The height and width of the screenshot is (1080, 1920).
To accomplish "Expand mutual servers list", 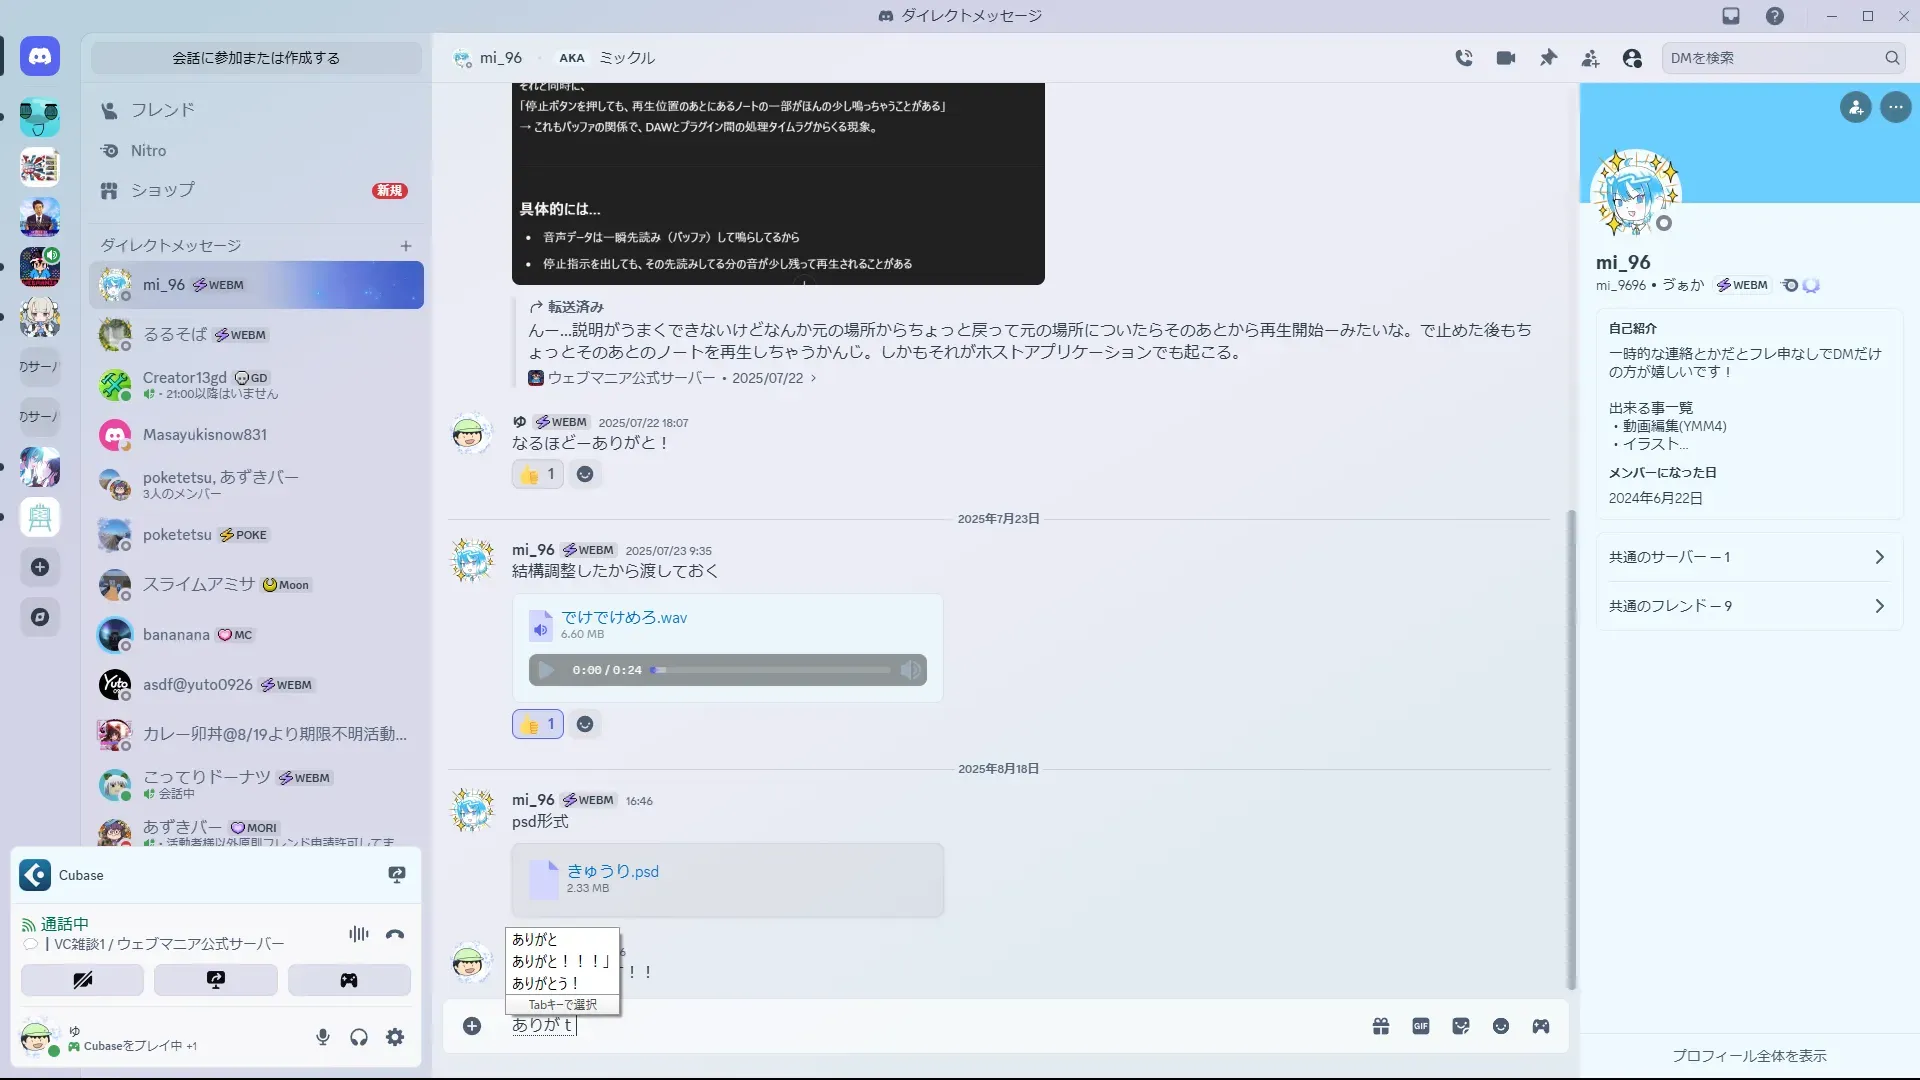I will [x=1748, y=557].
